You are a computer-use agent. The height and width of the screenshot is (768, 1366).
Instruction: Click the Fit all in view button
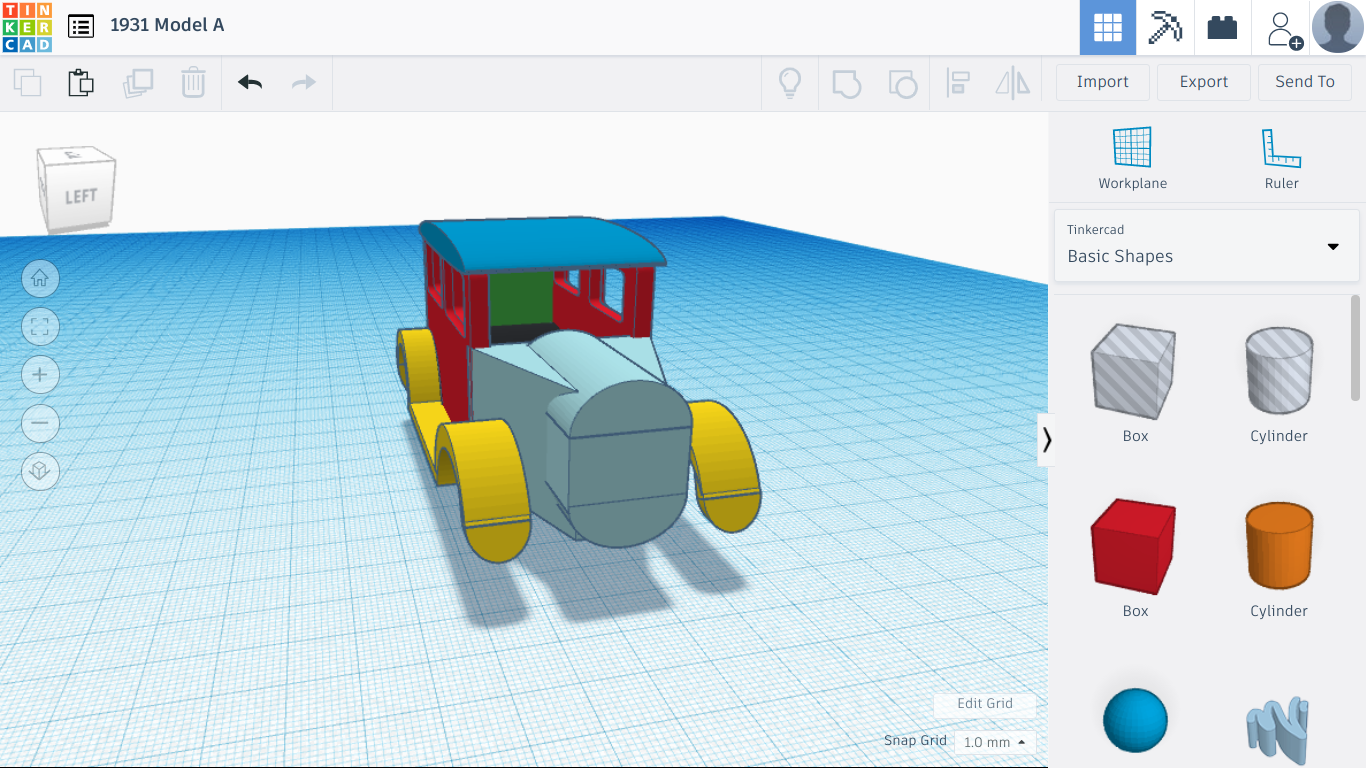tap(40, 326)
